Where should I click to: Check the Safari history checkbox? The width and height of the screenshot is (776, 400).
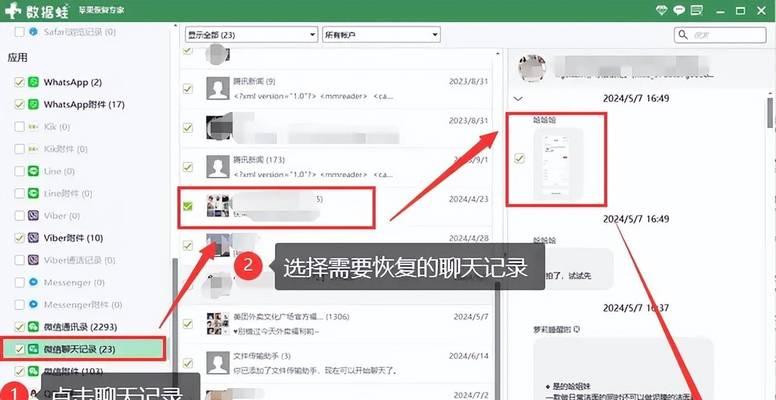click(19, 32)
